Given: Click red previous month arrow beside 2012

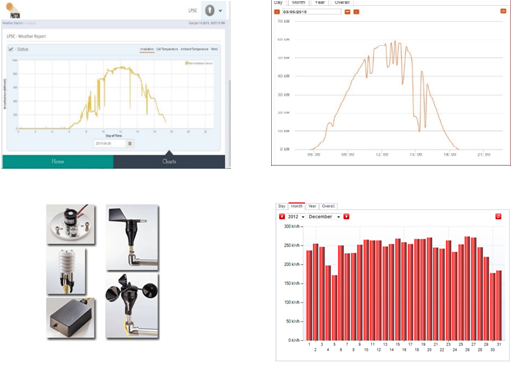Looking at the screenshot, I should point(282,217).
